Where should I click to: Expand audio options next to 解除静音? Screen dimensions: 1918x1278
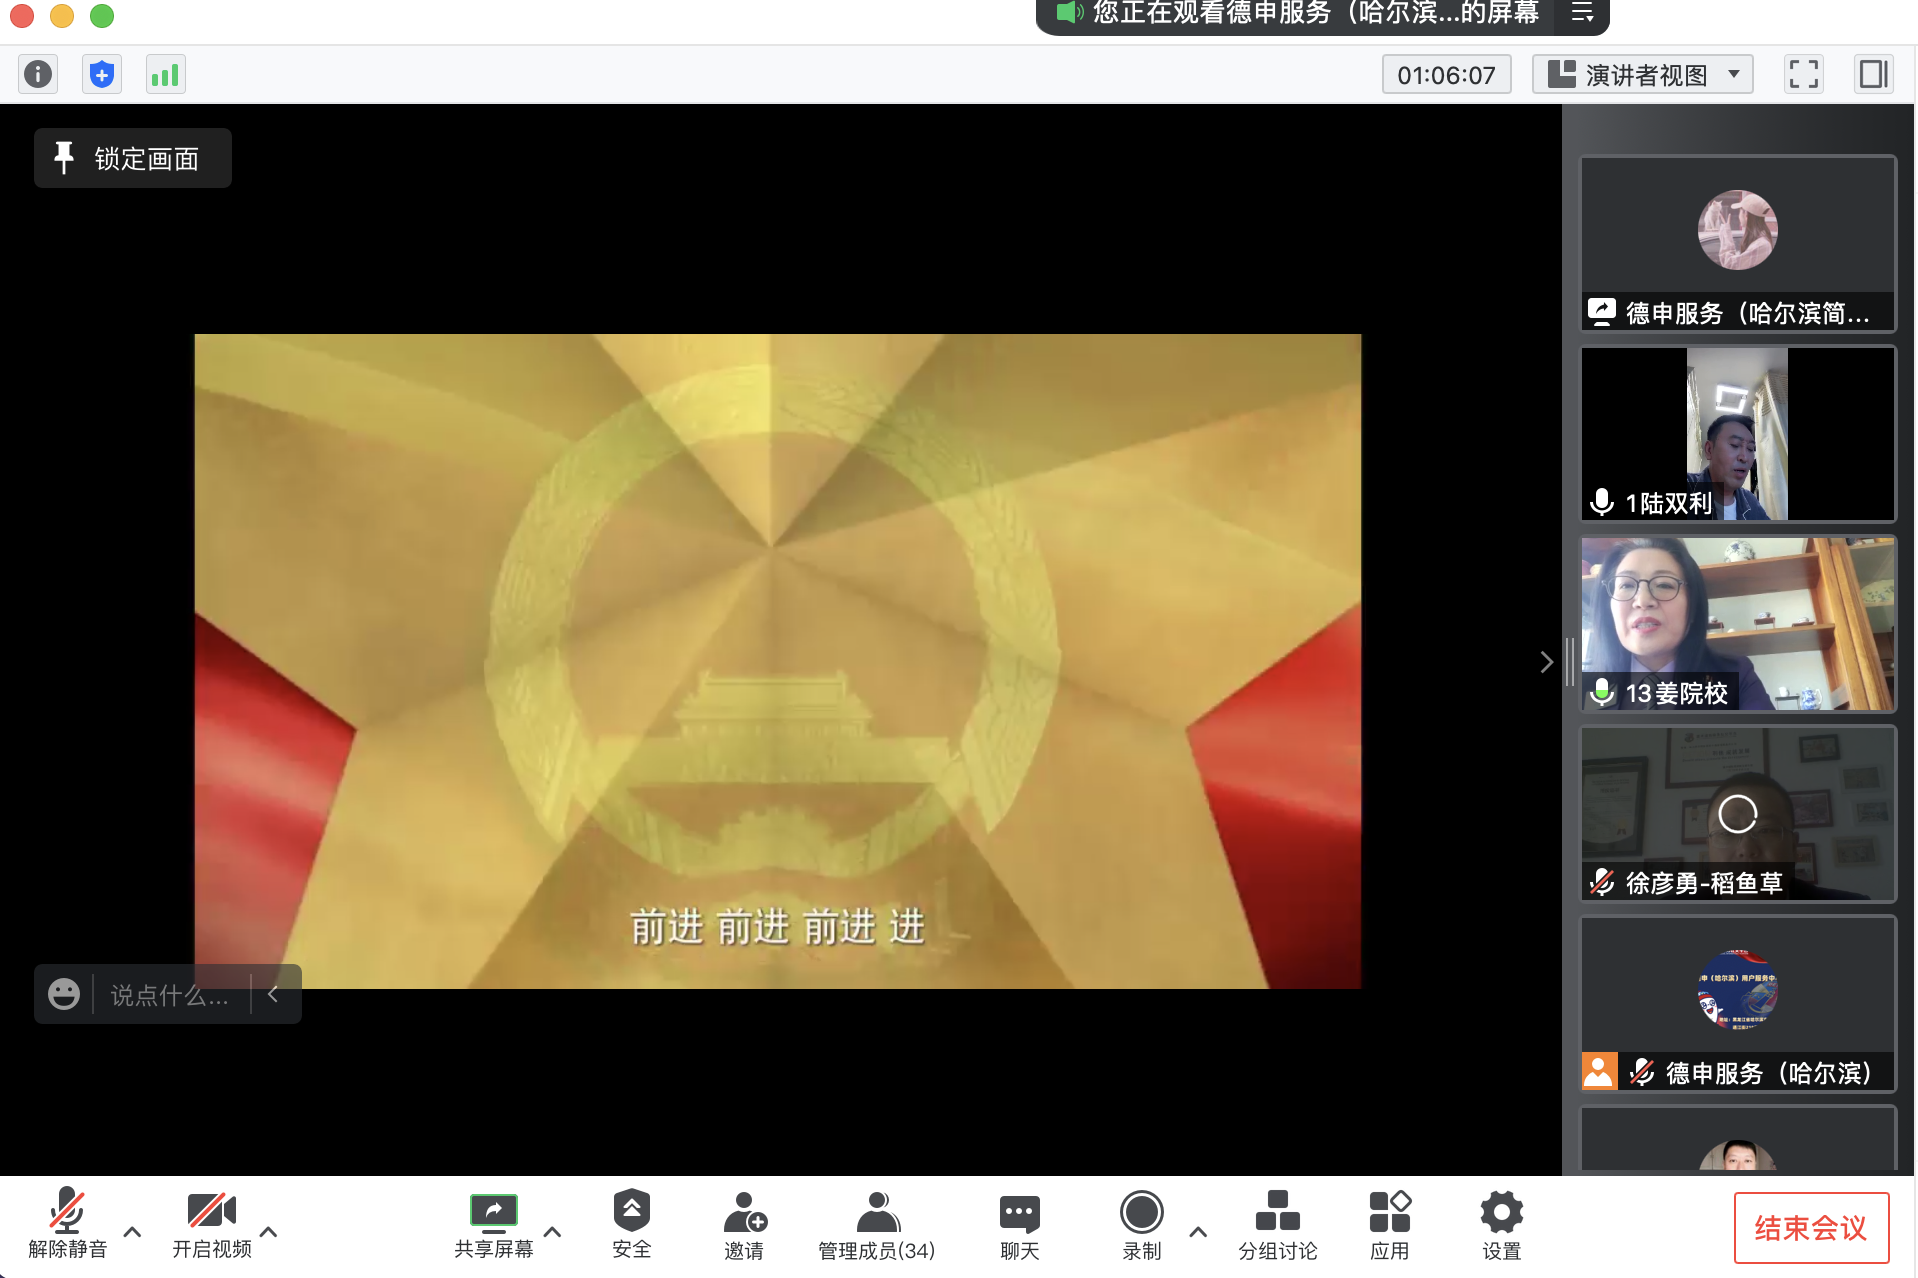pyautogui.click(x=132, y=1232)
